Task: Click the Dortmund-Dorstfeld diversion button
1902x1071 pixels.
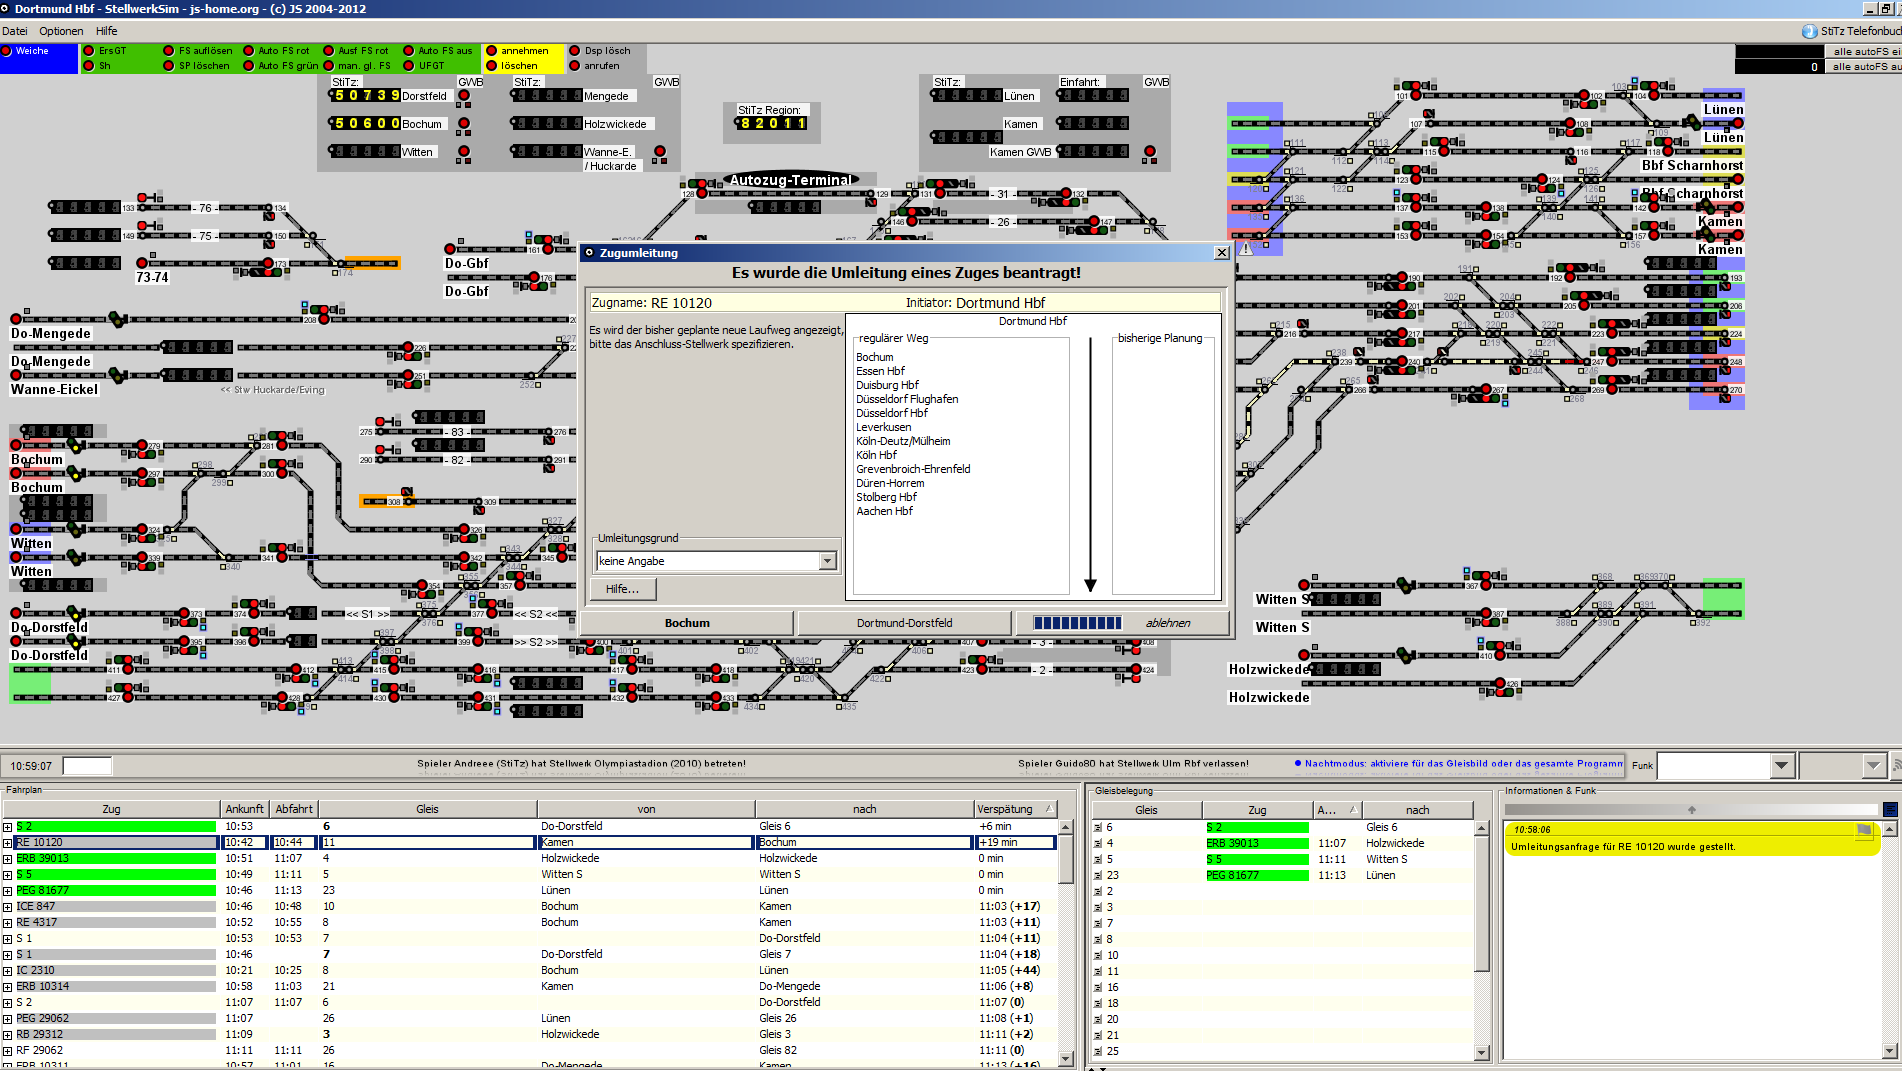Action: (x=904, y=623)
